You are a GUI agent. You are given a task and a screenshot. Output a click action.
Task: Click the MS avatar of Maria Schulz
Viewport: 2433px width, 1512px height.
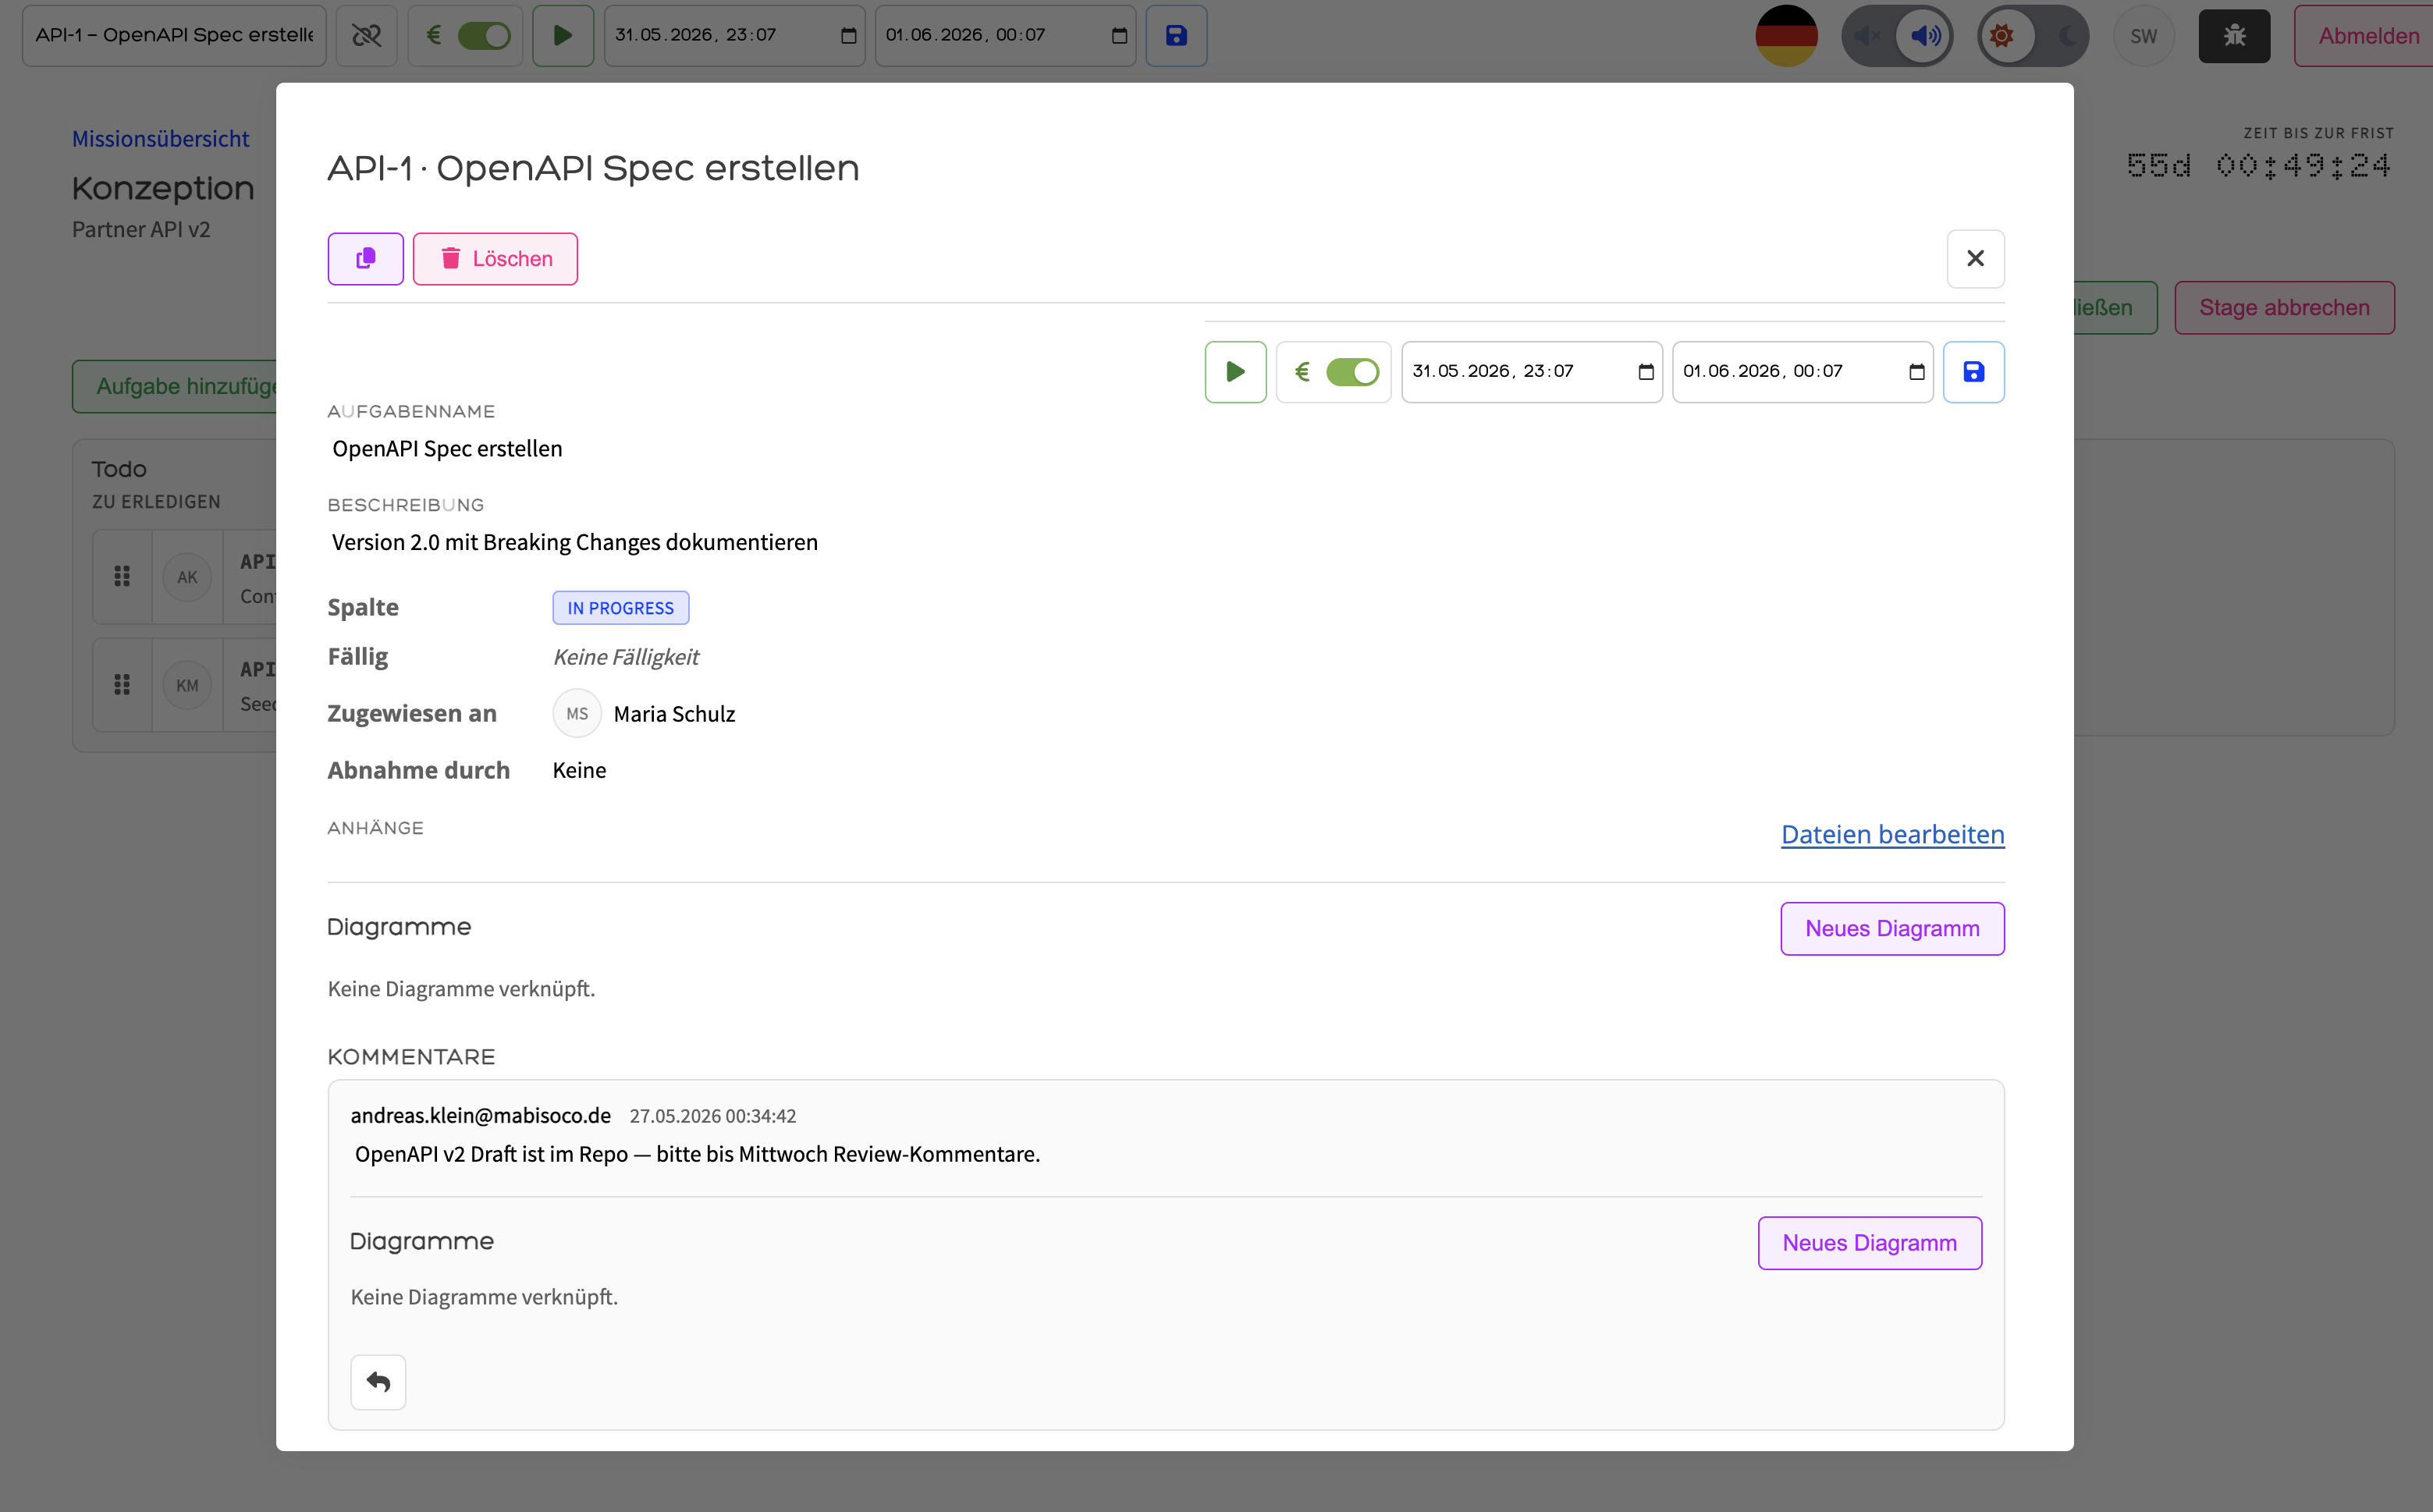pyautogui.click(x=577, y=714)
